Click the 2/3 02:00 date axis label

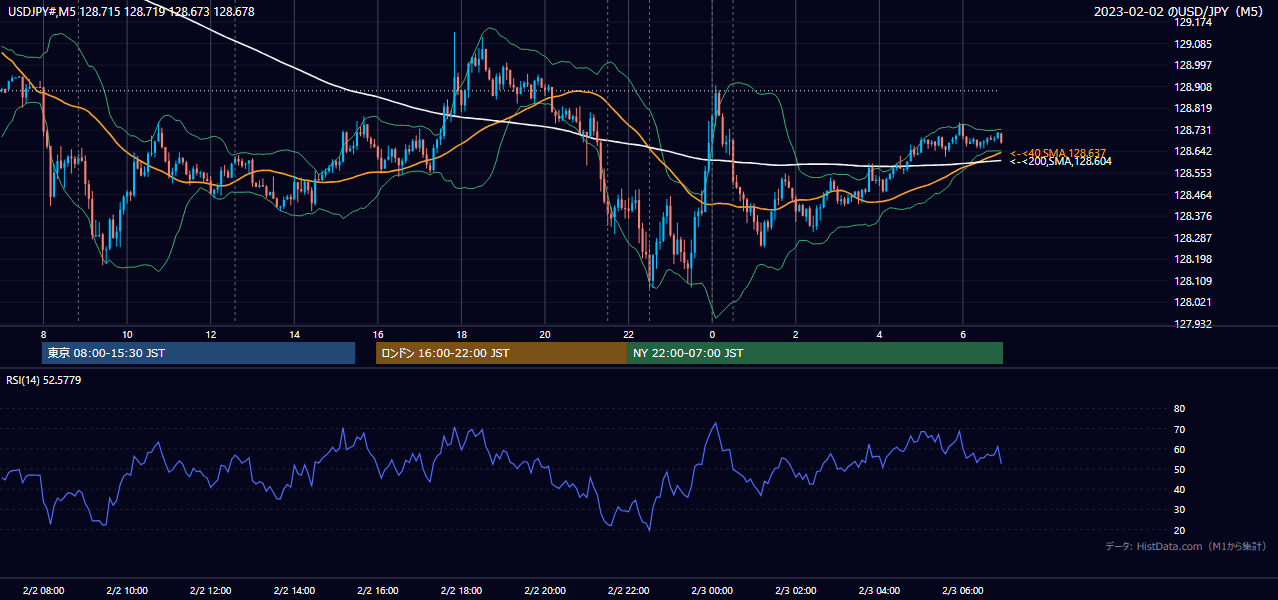pos(796,591)
